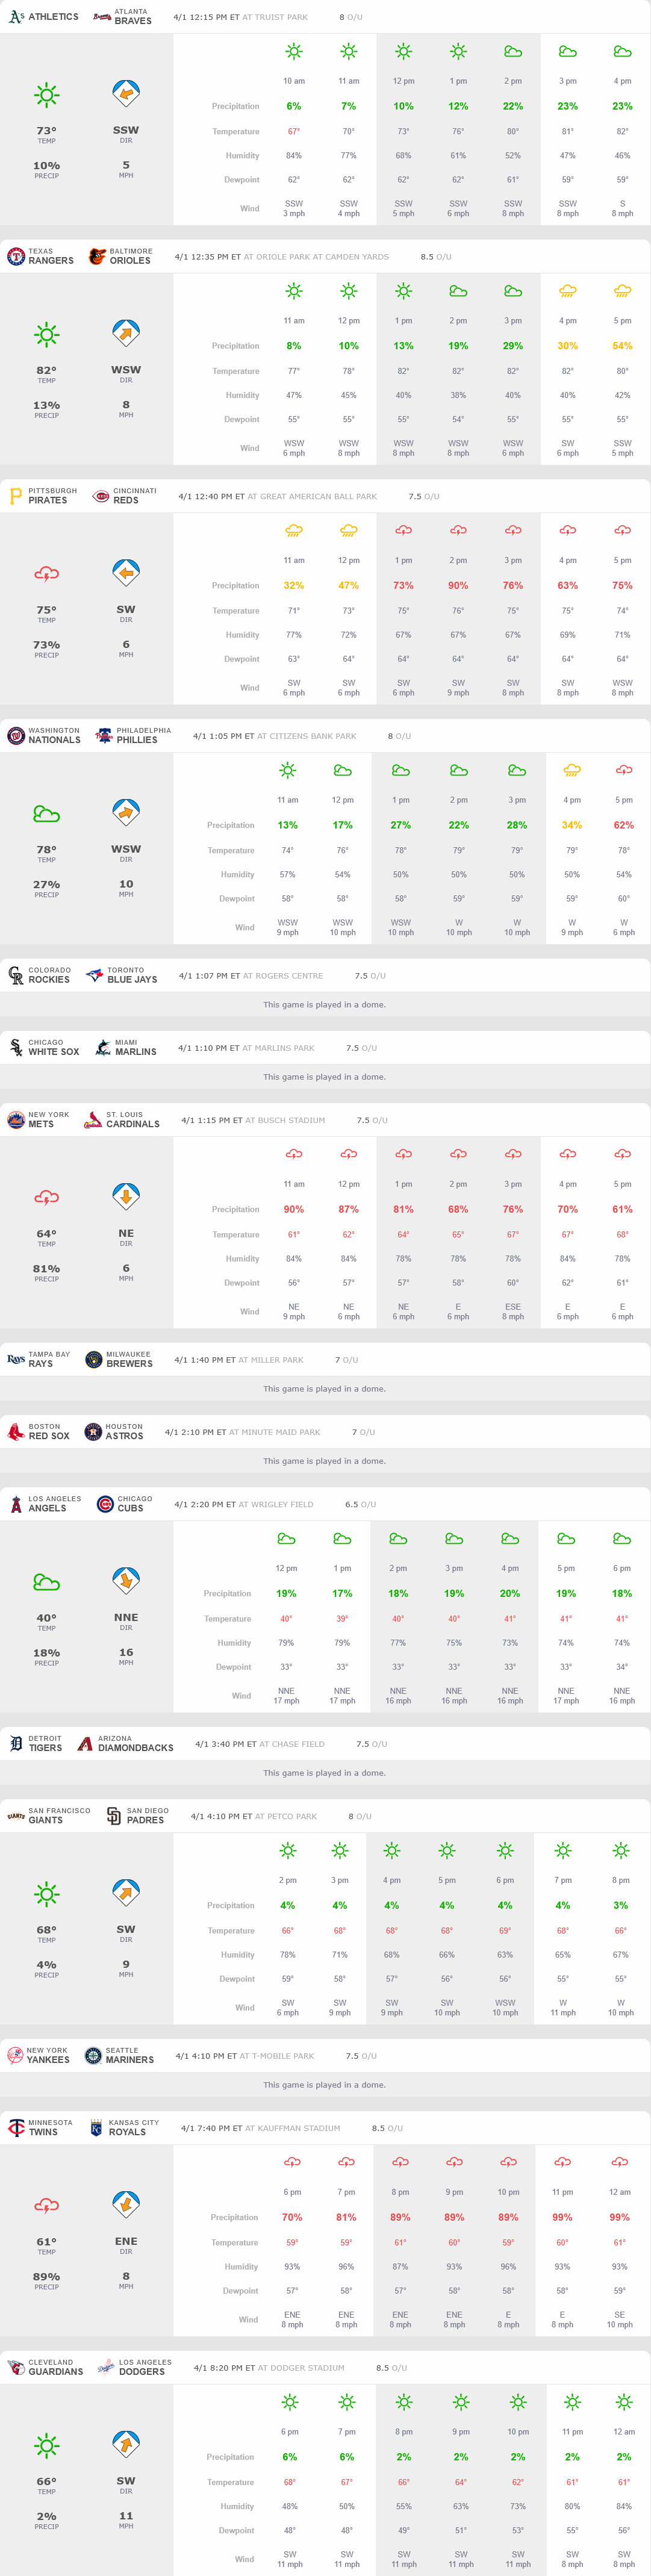Select the NNE wind compass icon at Wrigley Field
The image size is (651, 2576).
click(126, 1581)
